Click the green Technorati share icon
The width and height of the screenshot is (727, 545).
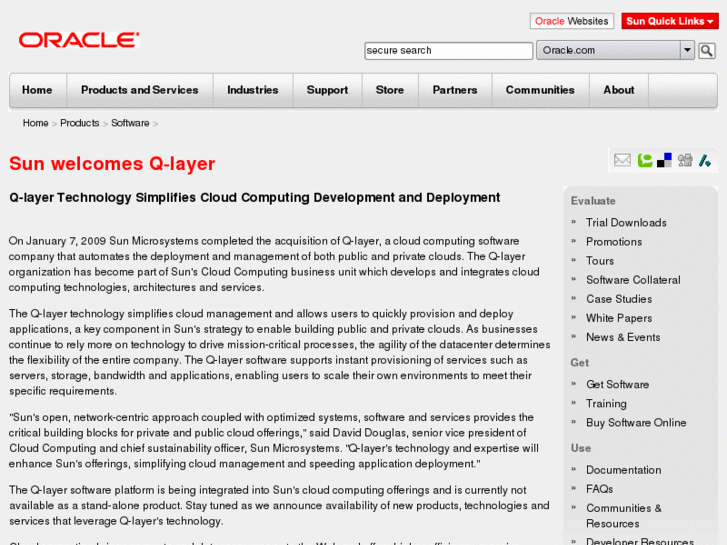tap(644, 160)
